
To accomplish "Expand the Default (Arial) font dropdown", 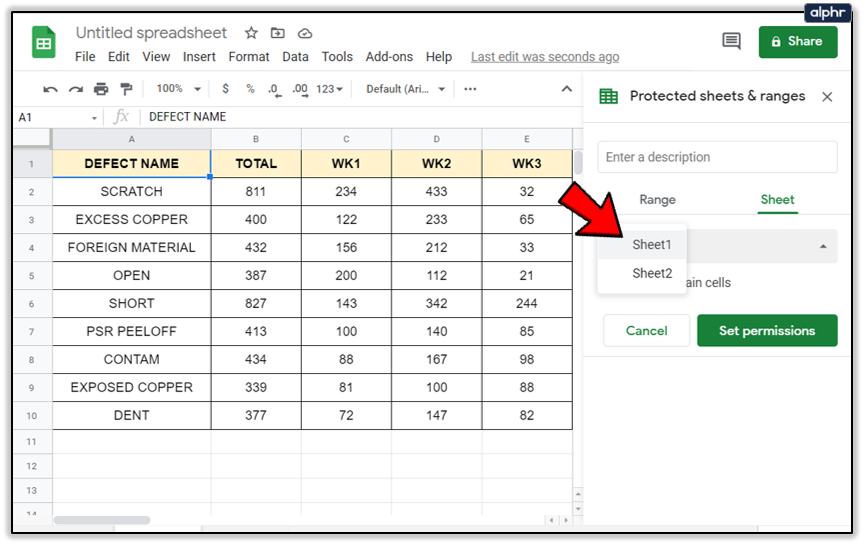I will click(405, 89).
